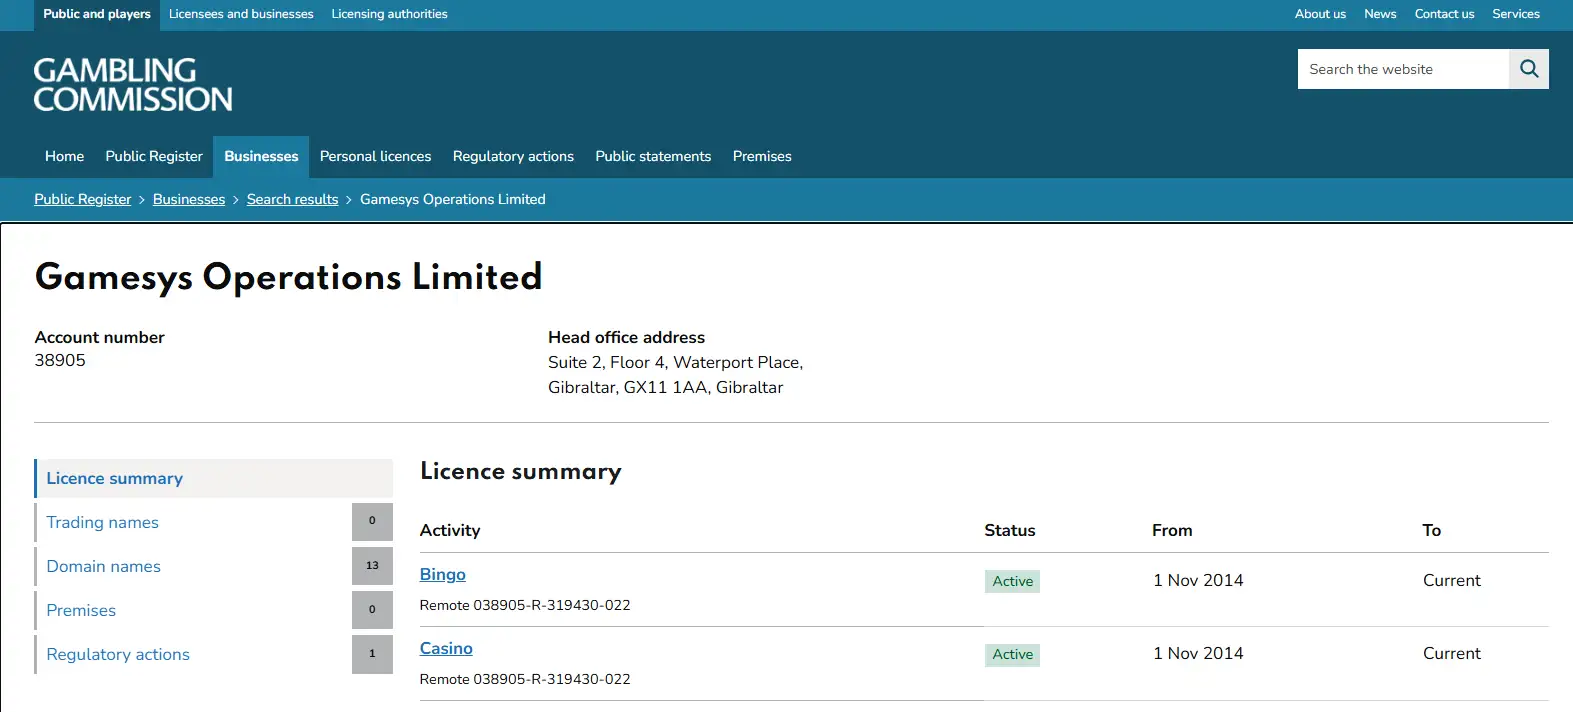
Task: Select the account number 38905
Action: click(x=60, y=360)
